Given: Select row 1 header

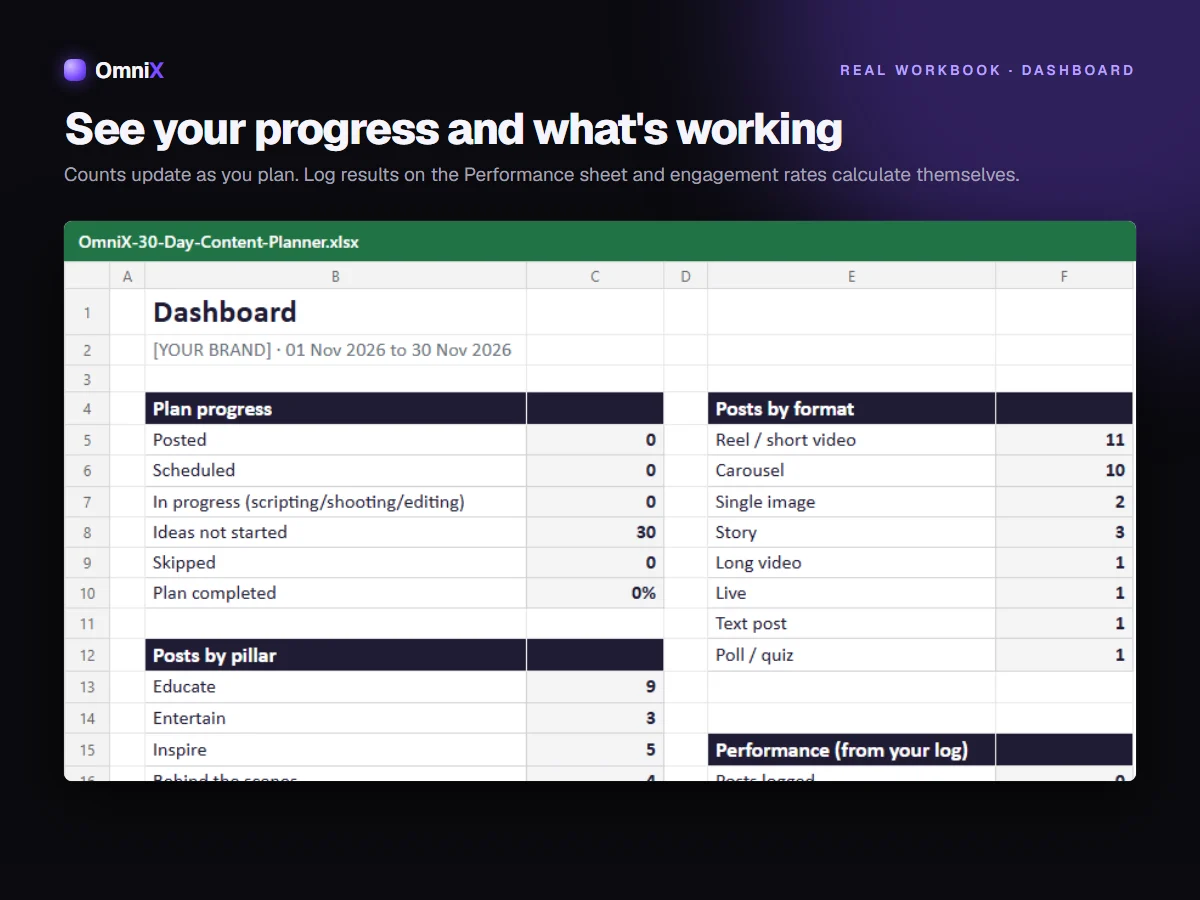Looking at the screenshot, I should click(x=87, y=312).
